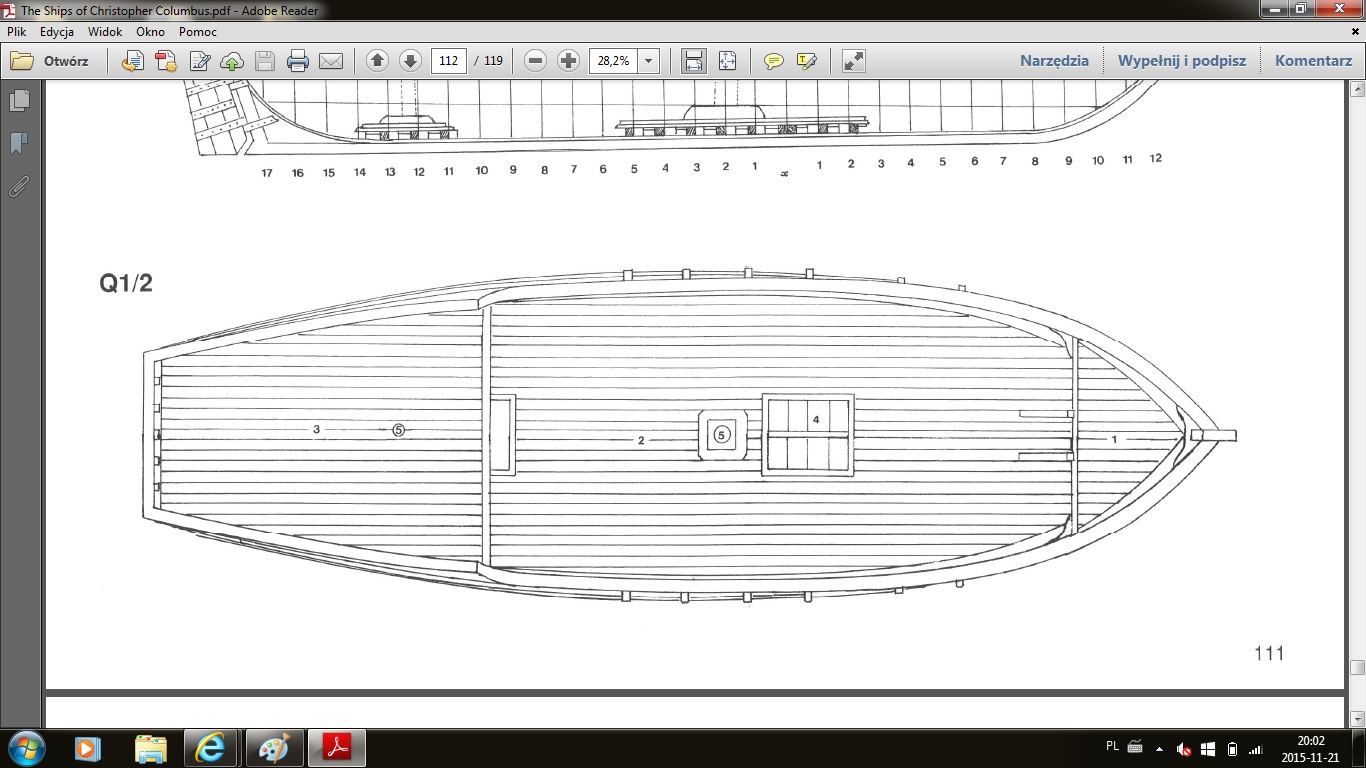
Task: Toggle the Bookmarks side panel
Action: tap(18, 144)
